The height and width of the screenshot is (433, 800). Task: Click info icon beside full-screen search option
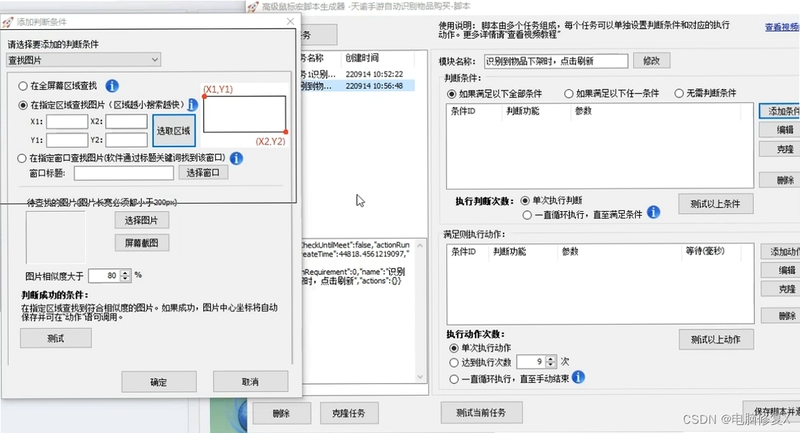[x=112, y=86]
